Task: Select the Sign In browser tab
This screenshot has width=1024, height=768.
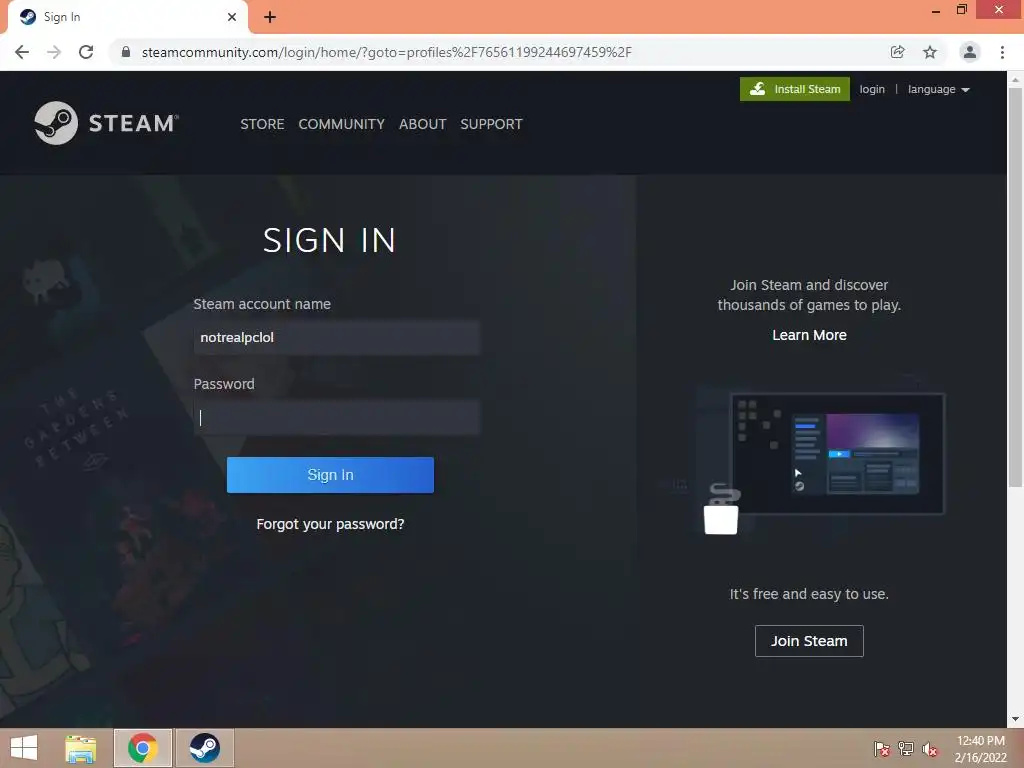Action: click(x=128, y=17)
